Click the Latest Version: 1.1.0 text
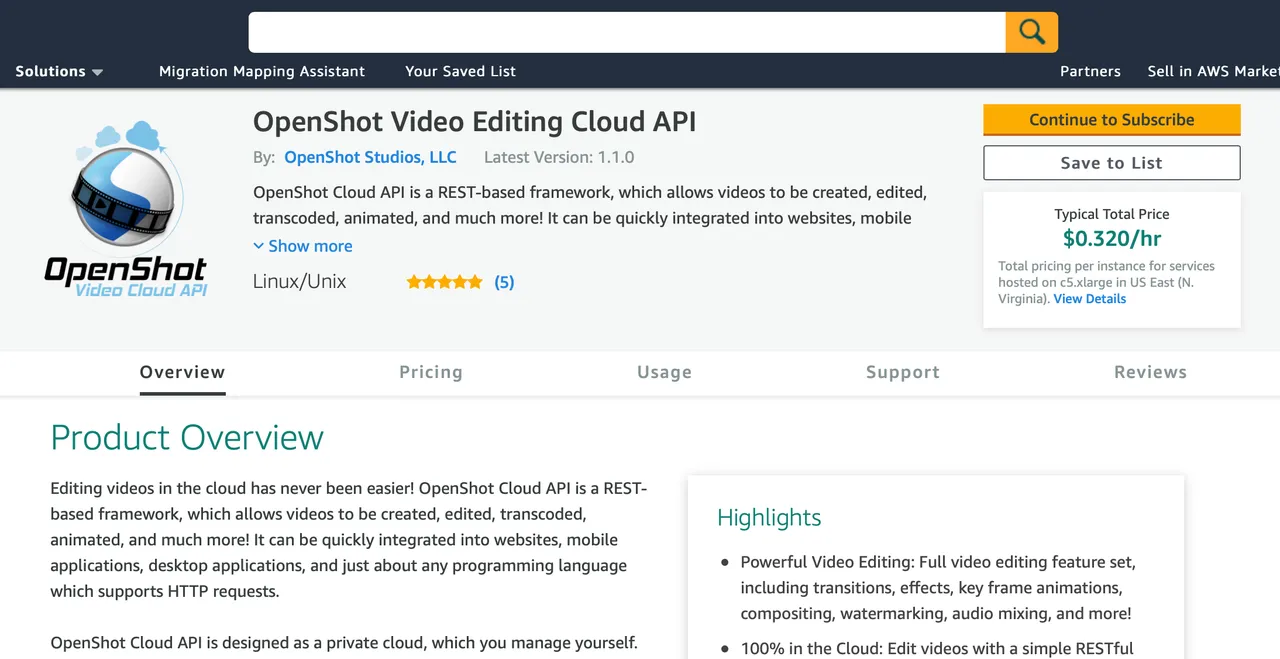The width and height of the screenshot is (1280, 659). pos(559,157)
